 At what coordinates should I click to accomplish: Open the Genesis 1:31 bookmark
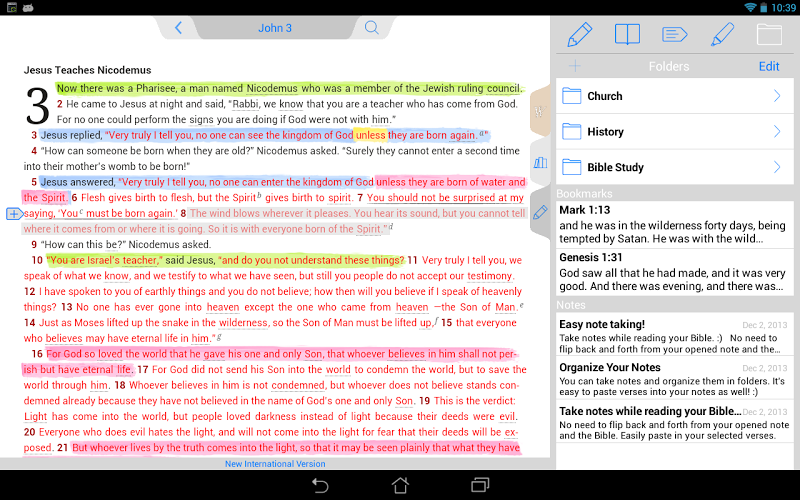coord(674,272)
